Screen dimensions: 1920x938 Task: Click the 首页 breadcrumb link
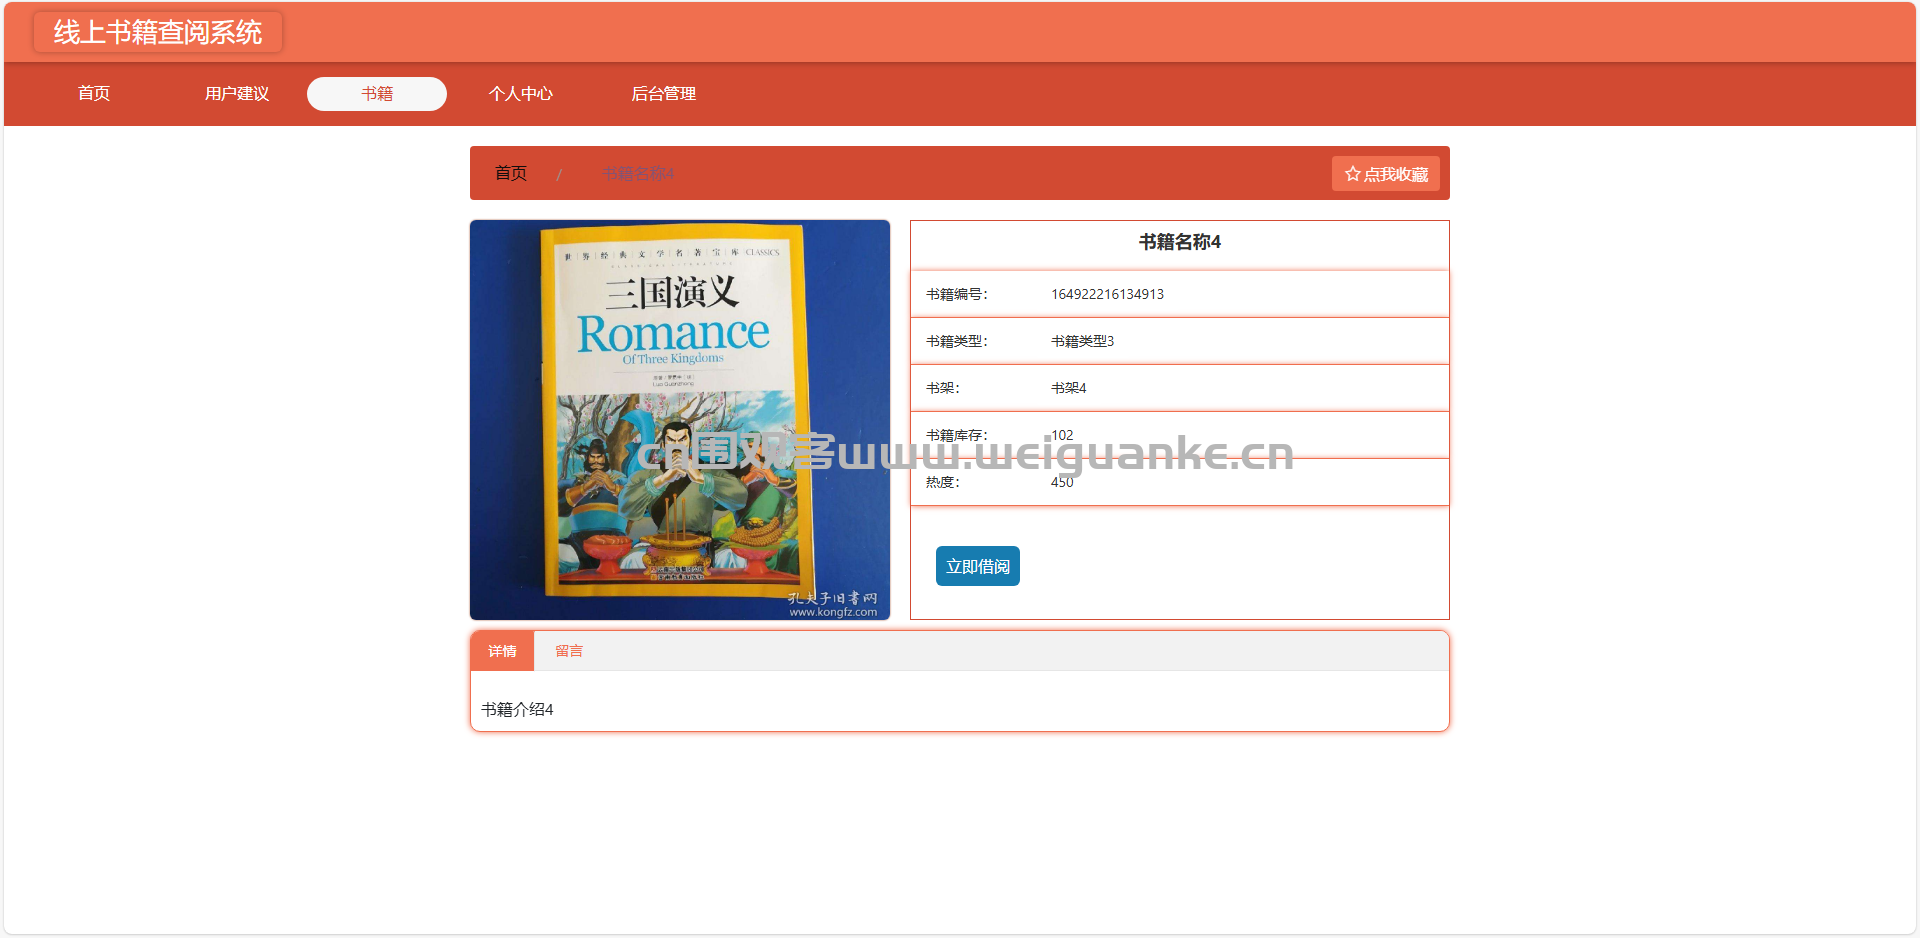(511, 174)
